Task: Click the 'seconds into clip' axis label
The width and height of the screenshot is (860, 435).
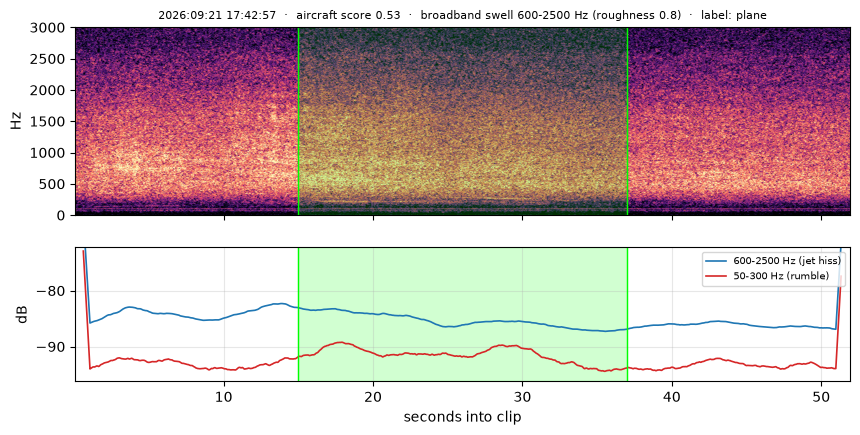Action: [x=462, y=417]
